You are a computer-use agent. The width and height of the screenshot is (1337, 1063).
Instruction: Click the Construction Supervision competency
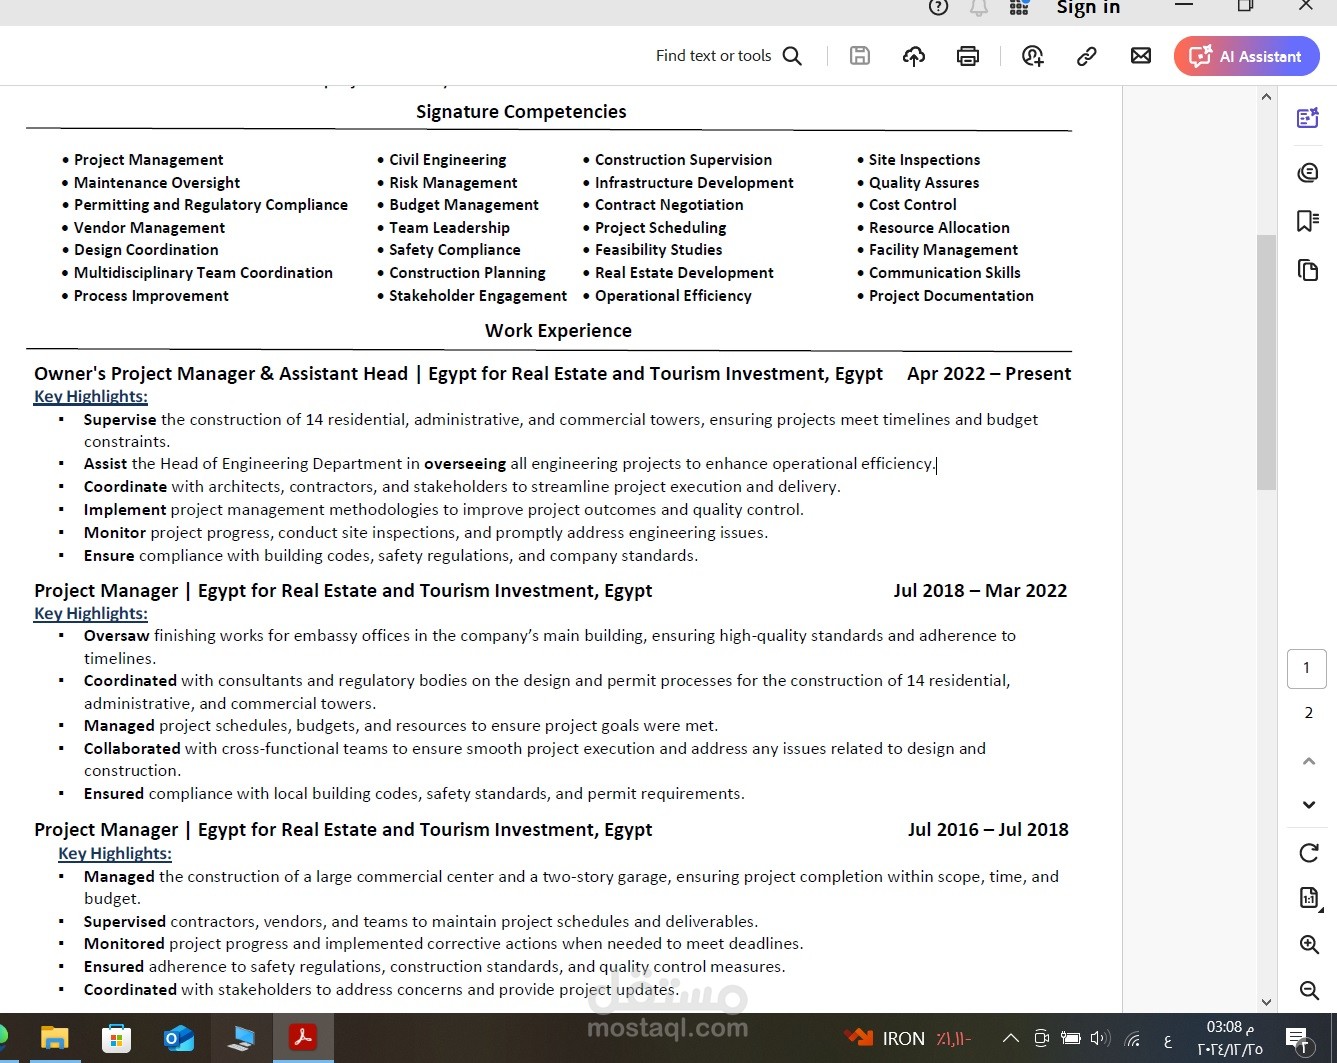pyautogui.click(x=683, y=160)
